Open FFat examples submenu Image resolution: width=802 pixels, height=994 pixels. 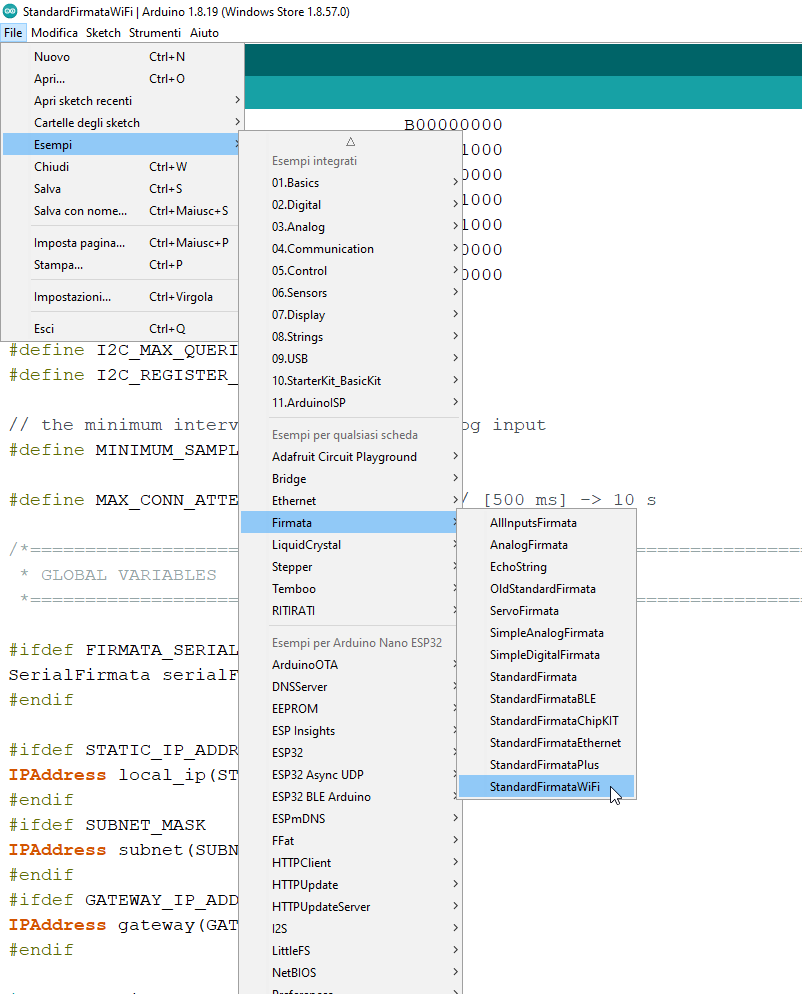click(x=351, y=841)
